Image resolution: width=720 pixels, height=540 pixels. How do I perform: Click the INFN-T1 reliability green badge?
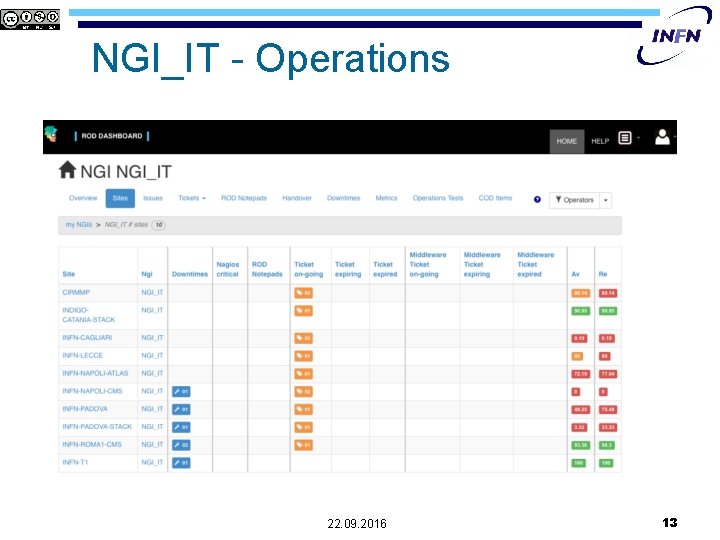[606, 463]
